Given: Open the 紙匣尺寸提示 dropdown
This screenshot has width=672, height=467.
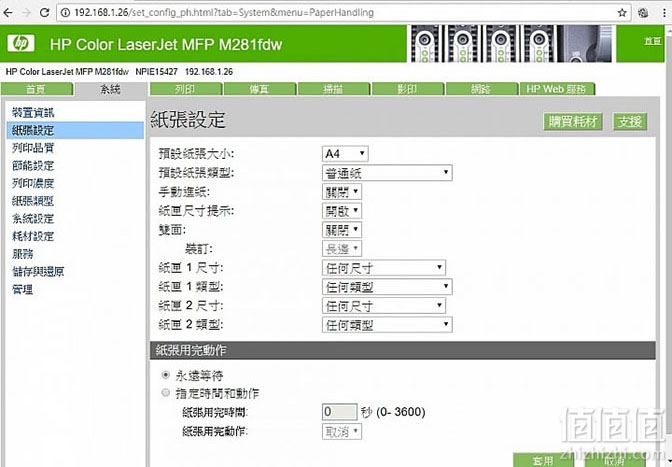Looking at the screenshot, I should [342, 211].
